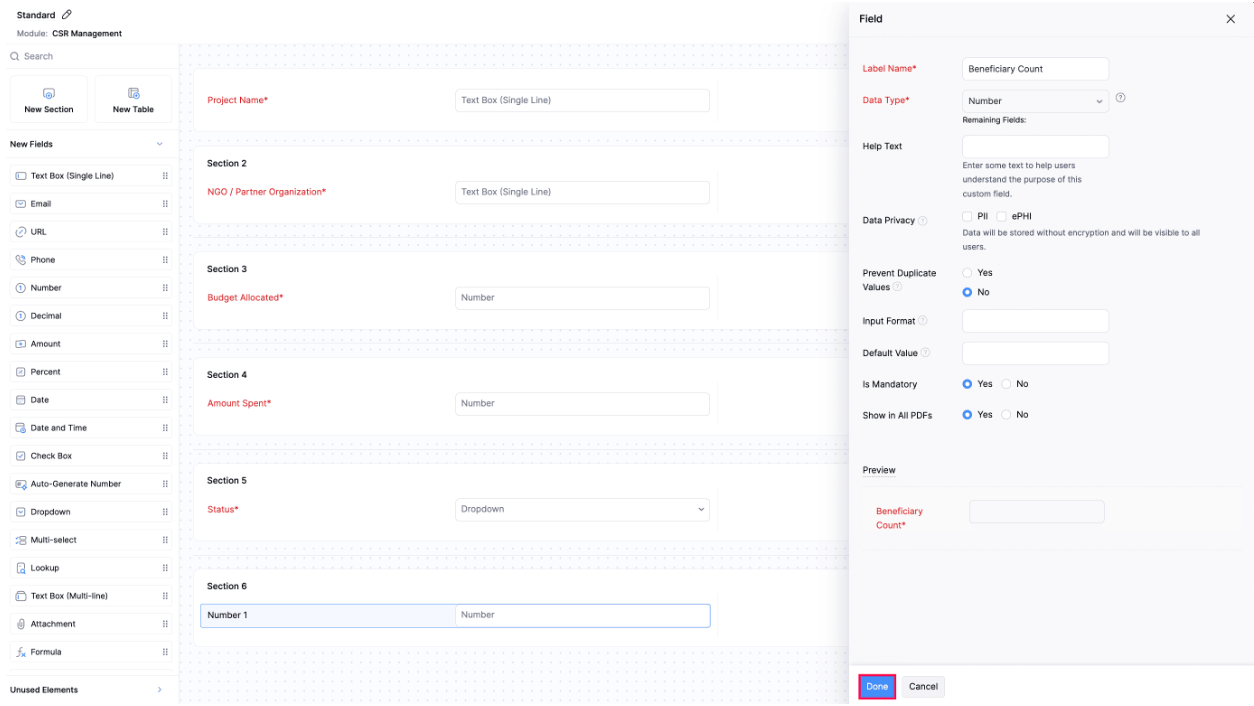Select the Formula field icon
This screenshot has width=1254, height=706.
pyautogui.click(x=22, y=651)
